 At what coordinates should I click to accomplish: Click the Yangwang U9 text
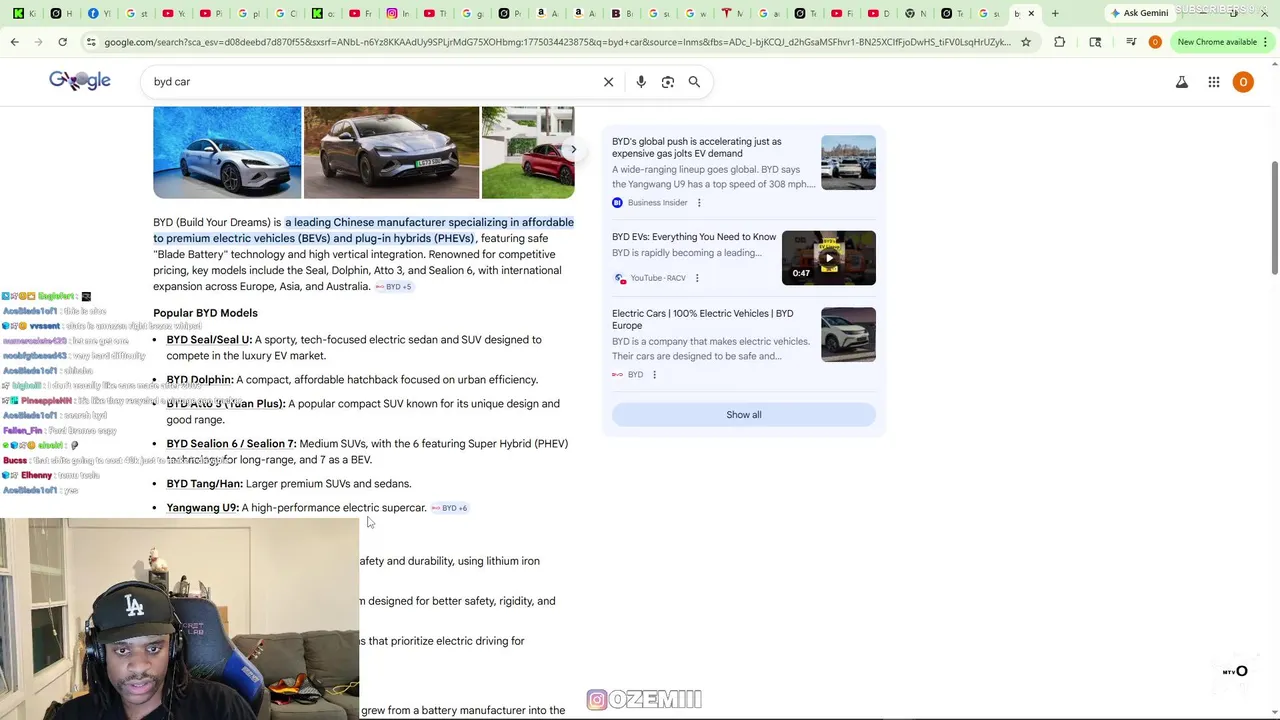click(x=202, y=508)
